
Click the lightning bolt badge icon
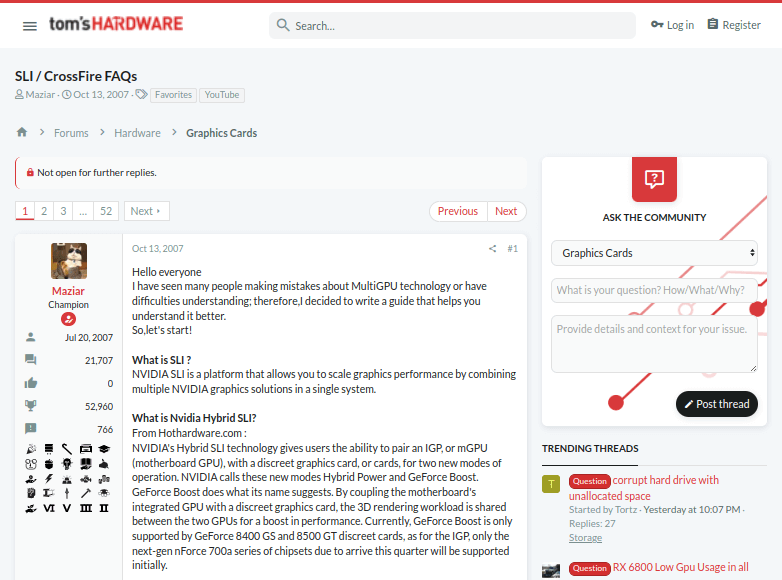[49, 479]
